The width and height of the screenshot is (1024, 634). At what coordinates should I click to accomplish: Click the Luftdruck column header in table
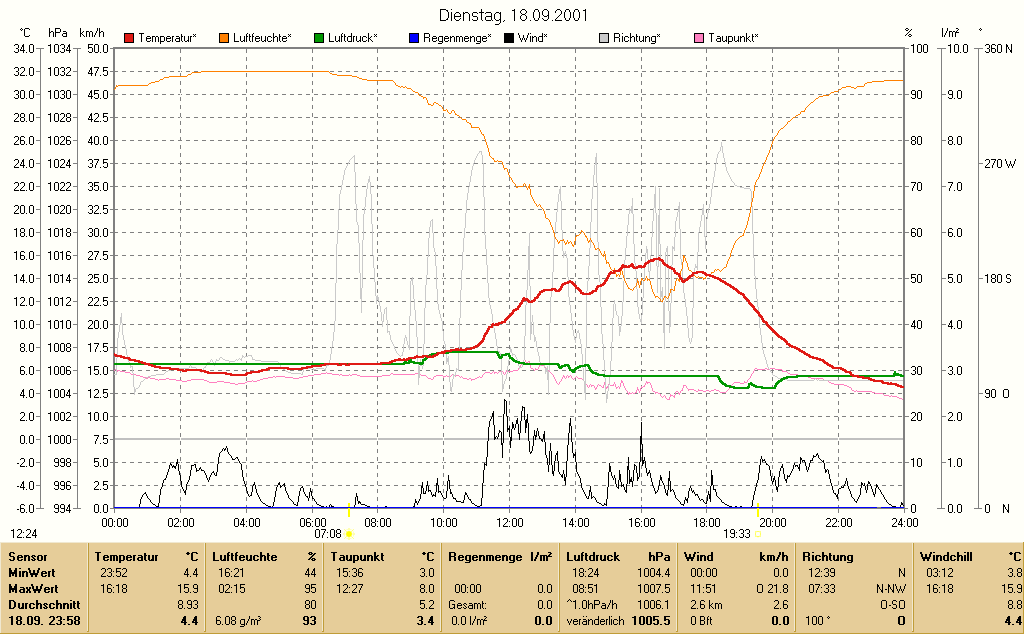pyautogui.click(x=593, y=557)
